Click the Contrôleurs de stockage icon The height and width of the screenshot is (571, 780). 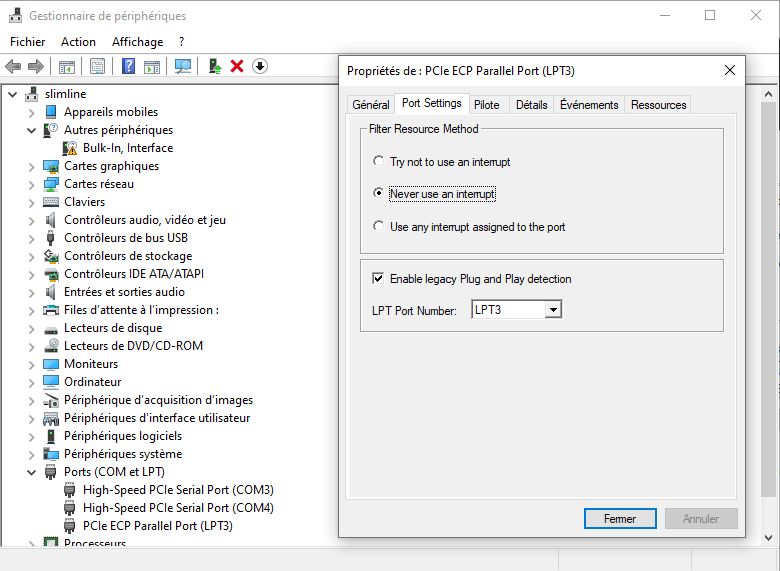(x=51, y=256)
